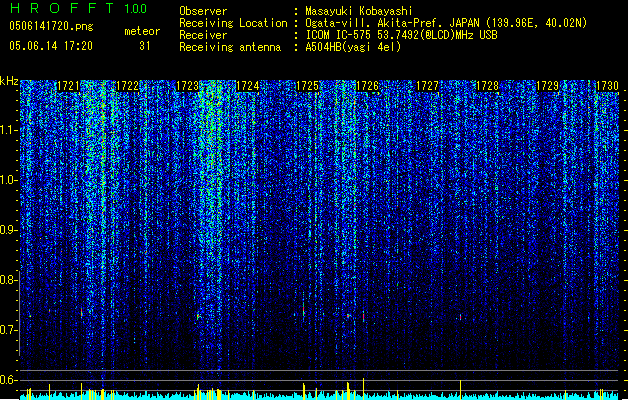Click the 1.0 kHz axis label

[x=9, y=180]
